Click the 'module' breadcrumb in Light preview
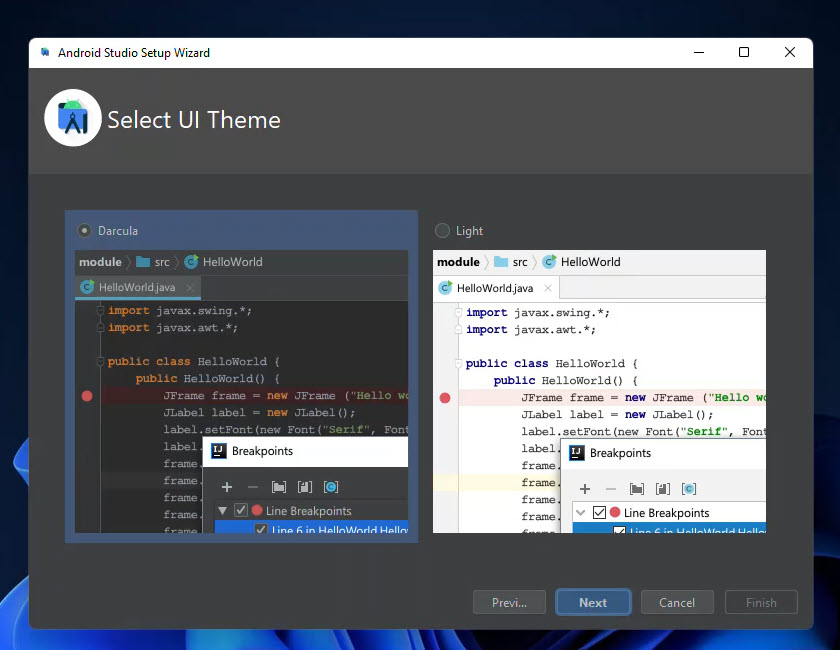 click(x=458, y=262)
